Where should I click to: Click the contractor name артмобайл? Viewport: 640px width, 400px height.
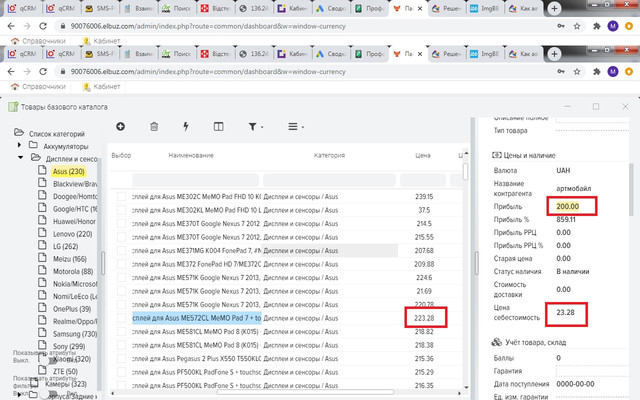coord(573,188)
